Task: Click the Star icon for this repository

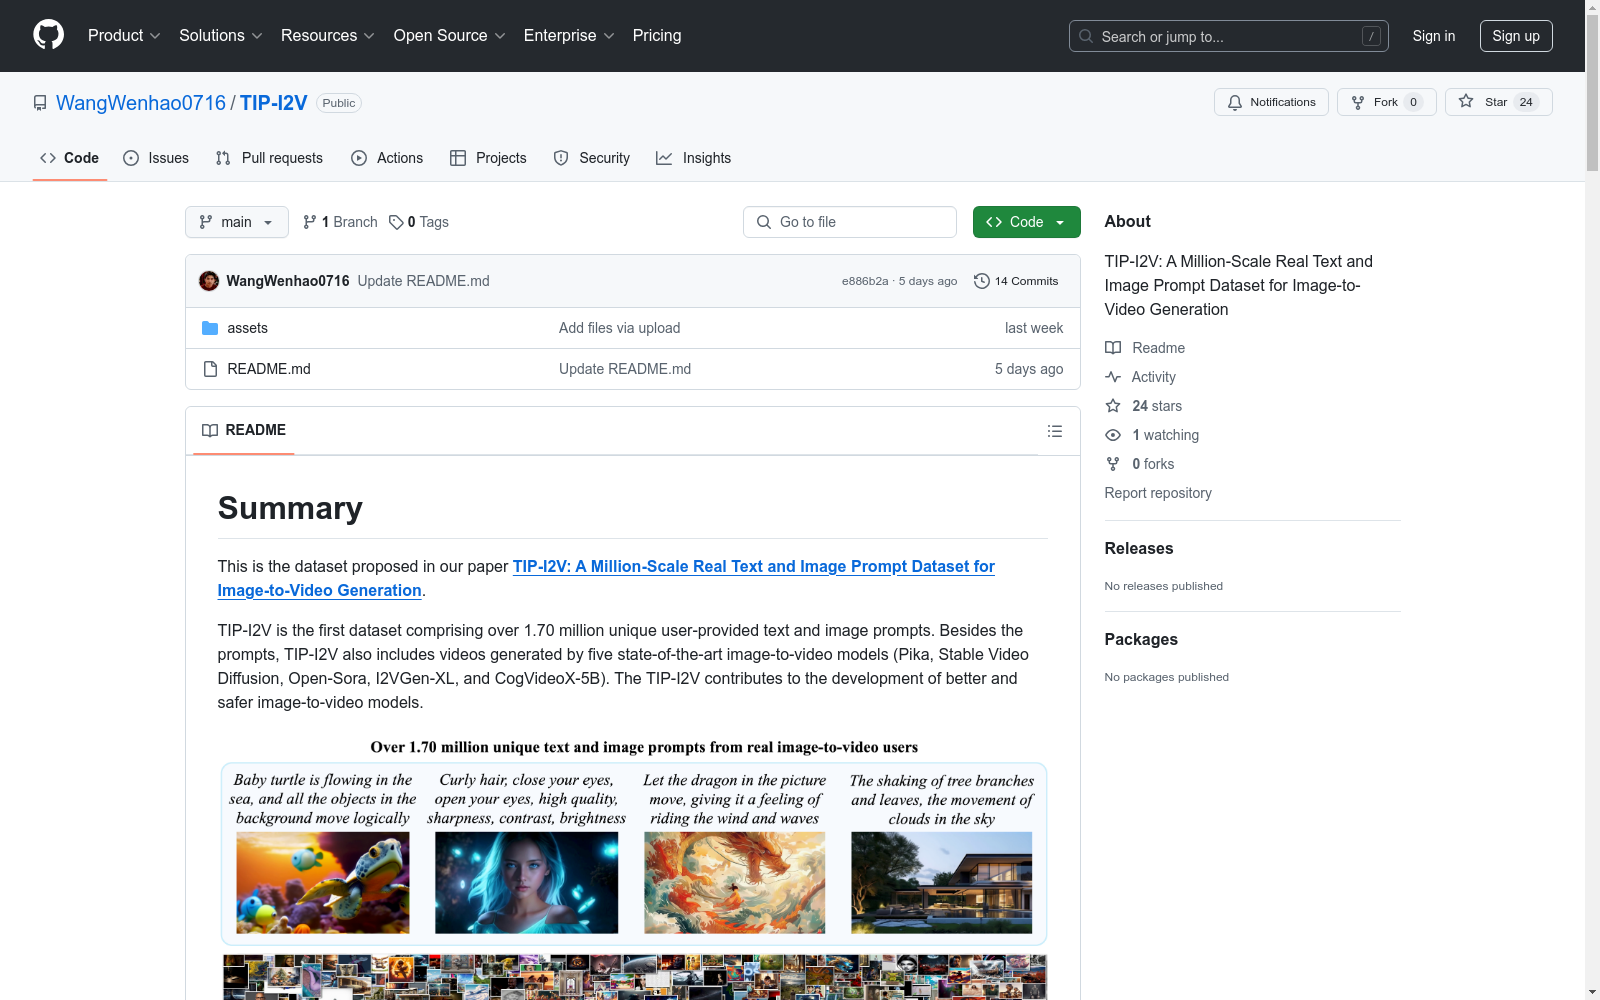Action: coord(1466,101)
